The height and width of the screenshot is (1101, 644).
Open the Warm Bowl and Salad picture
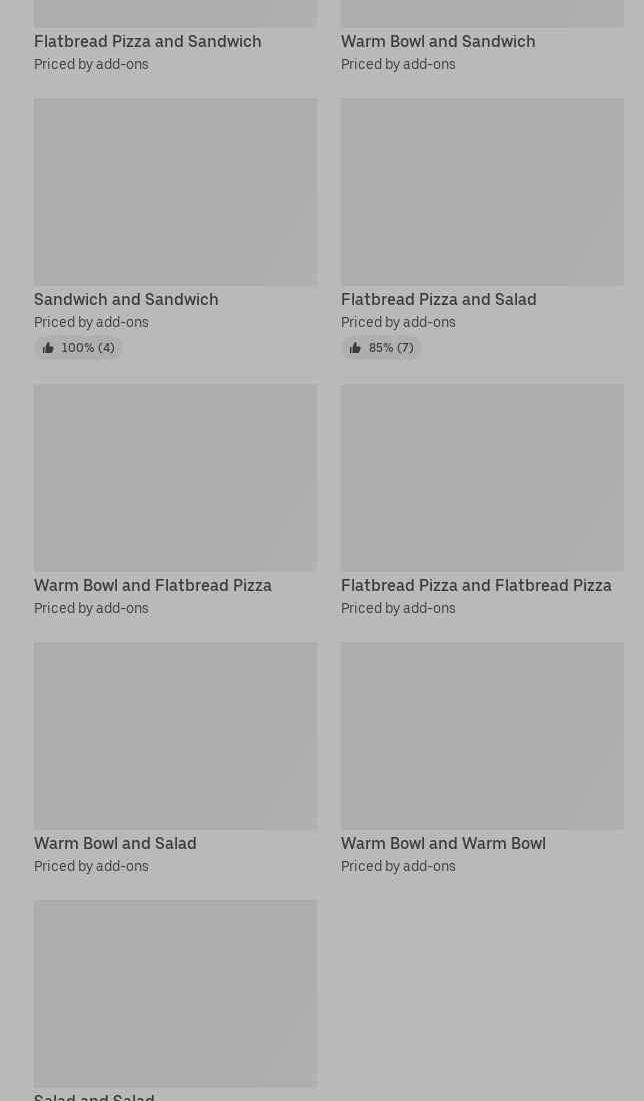click(175, 736)
